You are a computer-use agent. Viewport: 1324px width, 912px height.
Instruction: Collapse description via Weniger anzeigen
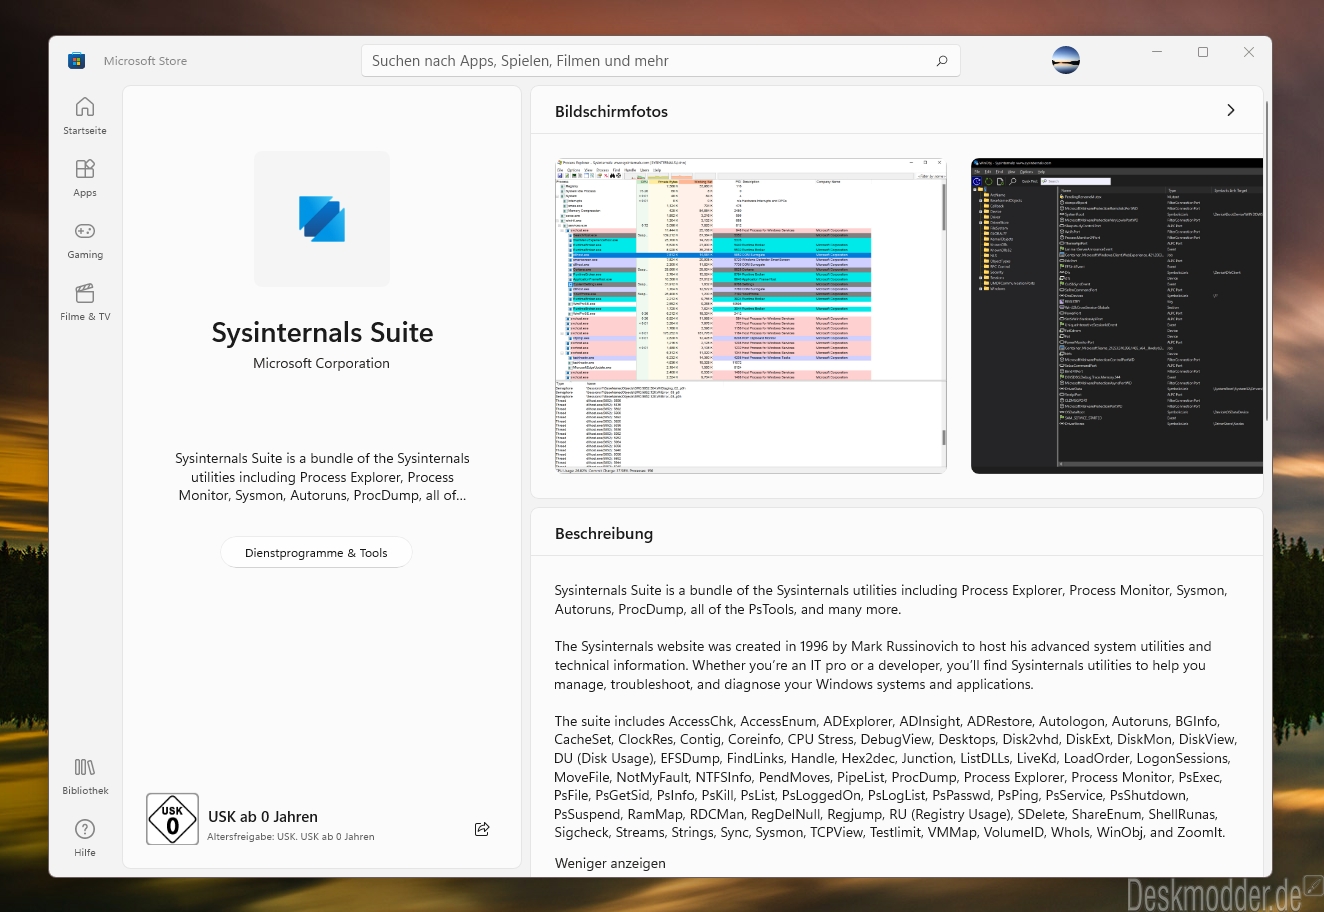point(610,863)
